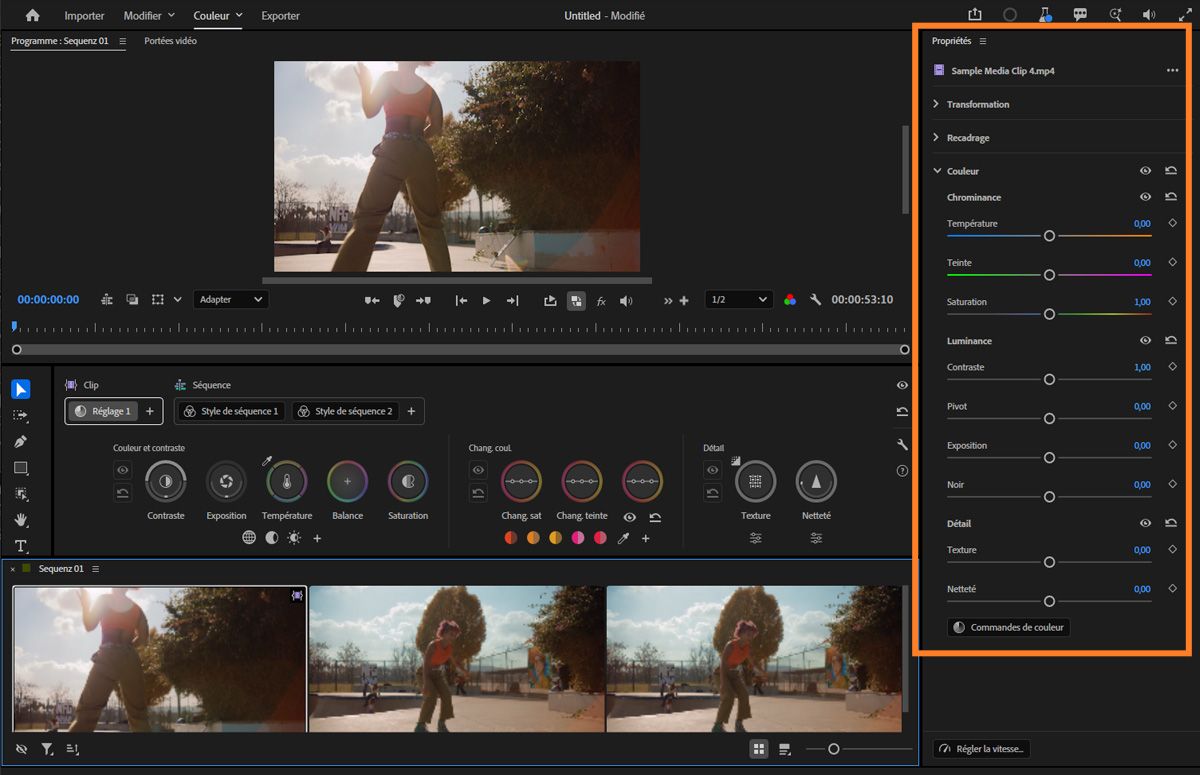Viewport: 1200px width, 775px height.
Task: Expand the Transformation section
Action: 936,104
